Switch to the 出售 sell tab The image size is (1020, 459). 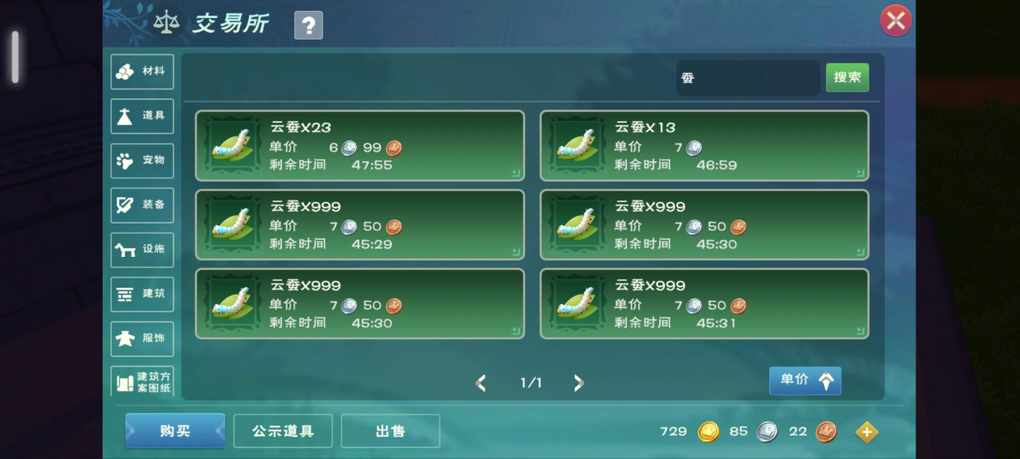point(390,431)
